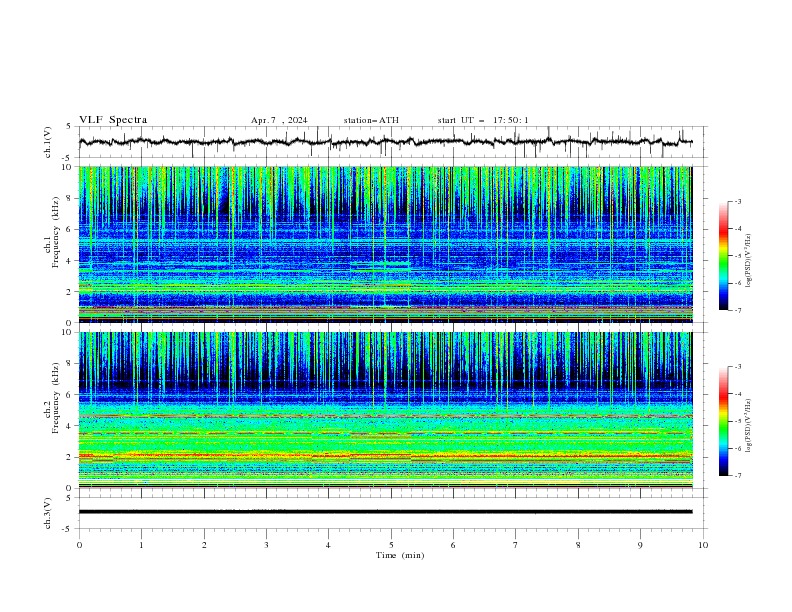Click the ch.1 PSD color scale bar
792x612 pixels.
pyautogui.click(x=723, y=255)
